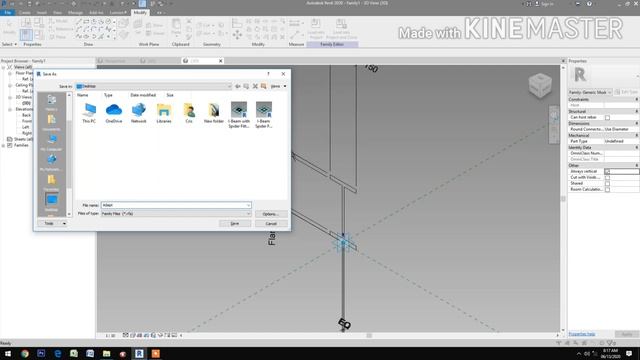Select Sheets (all) in Project Browser
This screenshot has height=360, width=640.
pos(22,139)
